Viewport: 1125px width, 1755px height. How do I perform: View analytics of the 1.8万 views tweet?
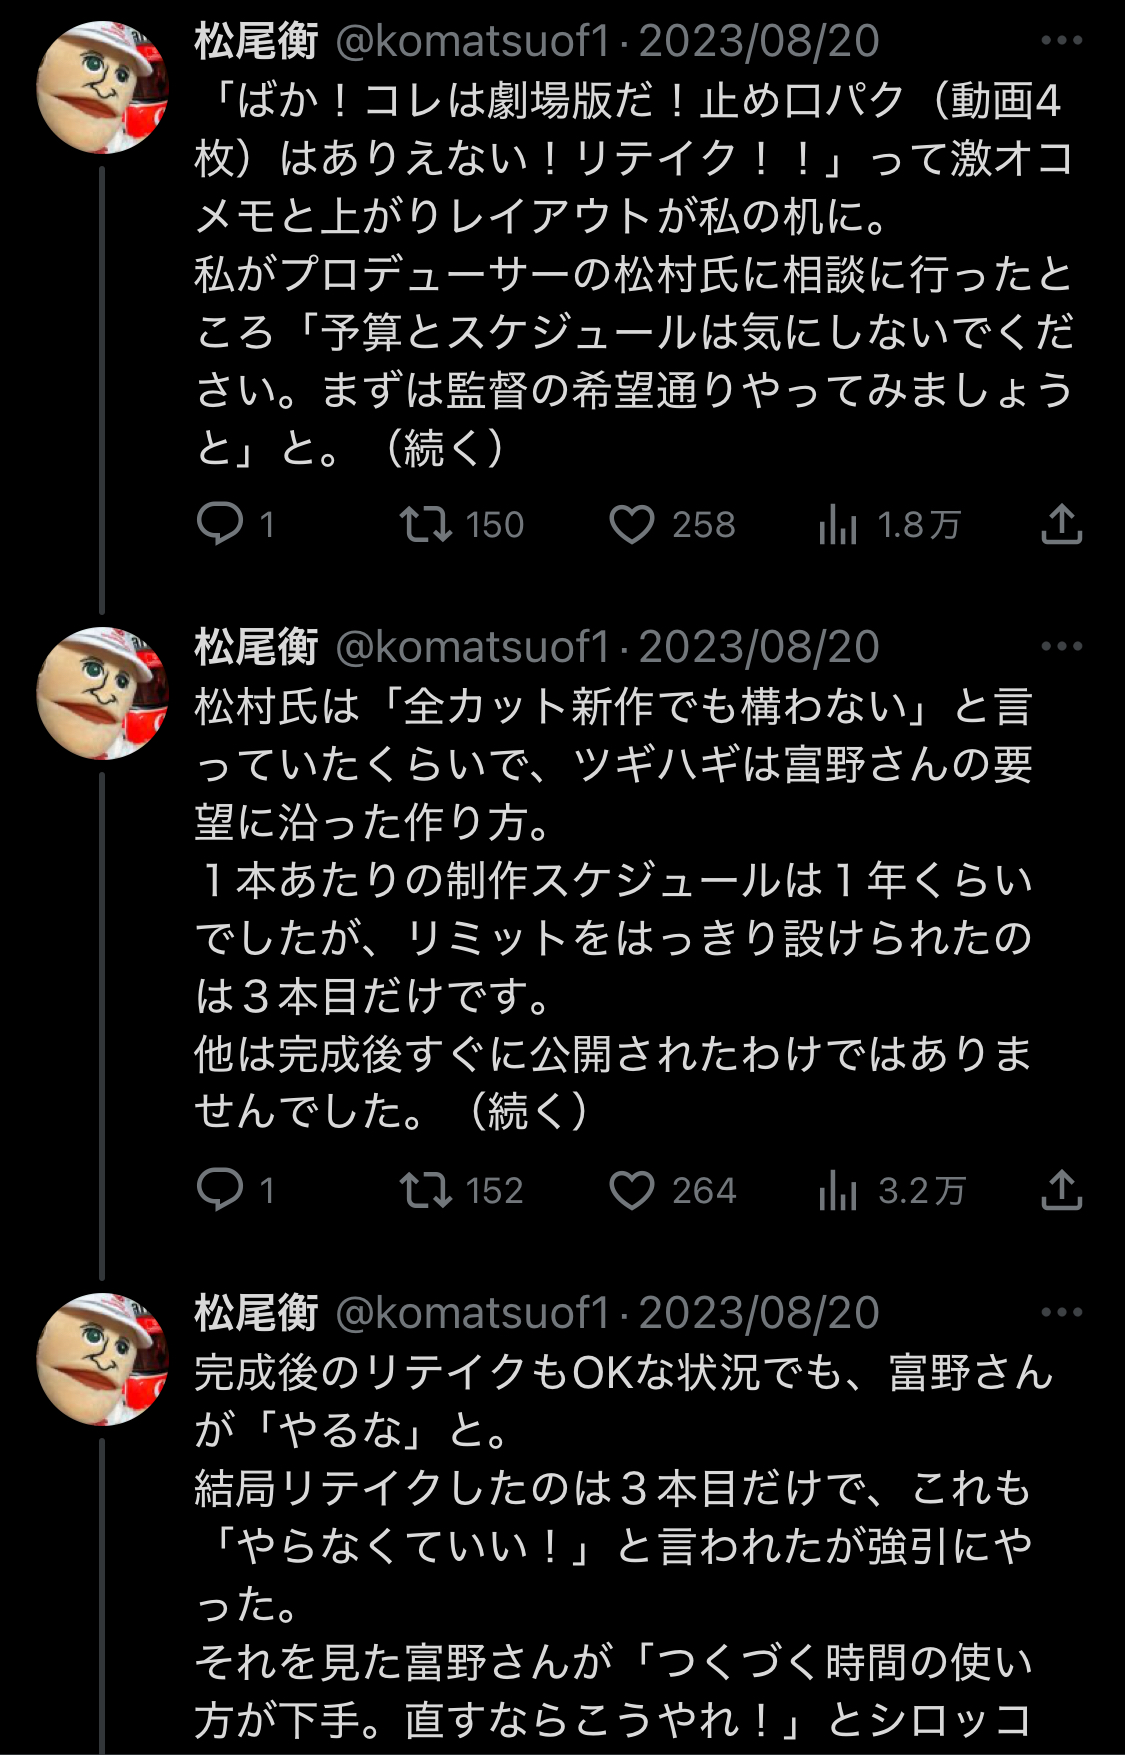[x=838, y=524]
